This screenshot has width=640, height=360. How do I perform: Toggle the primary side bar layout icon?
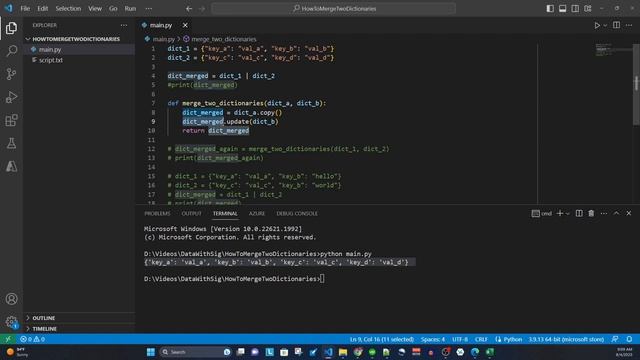click(x=550, y=9)
